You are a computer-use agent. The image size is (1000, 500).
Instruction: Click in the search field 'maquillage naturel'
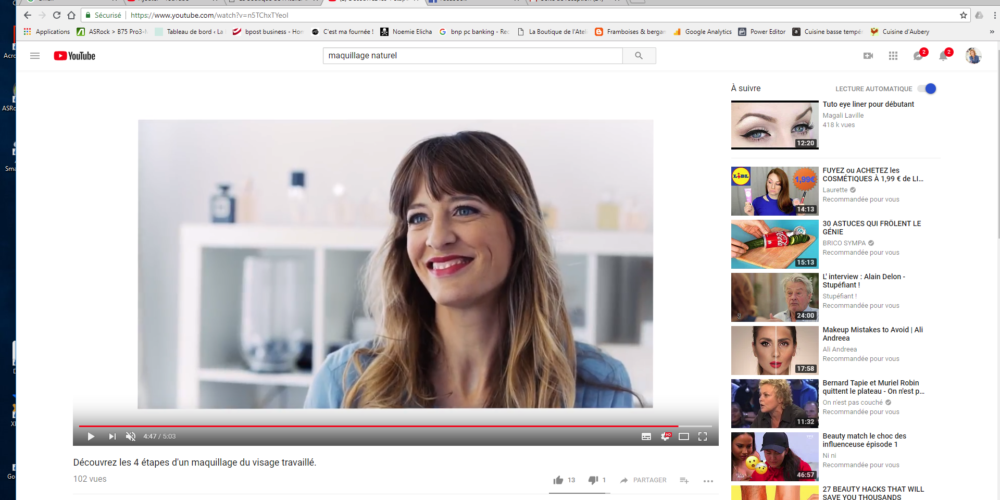(x=473, y=56)
